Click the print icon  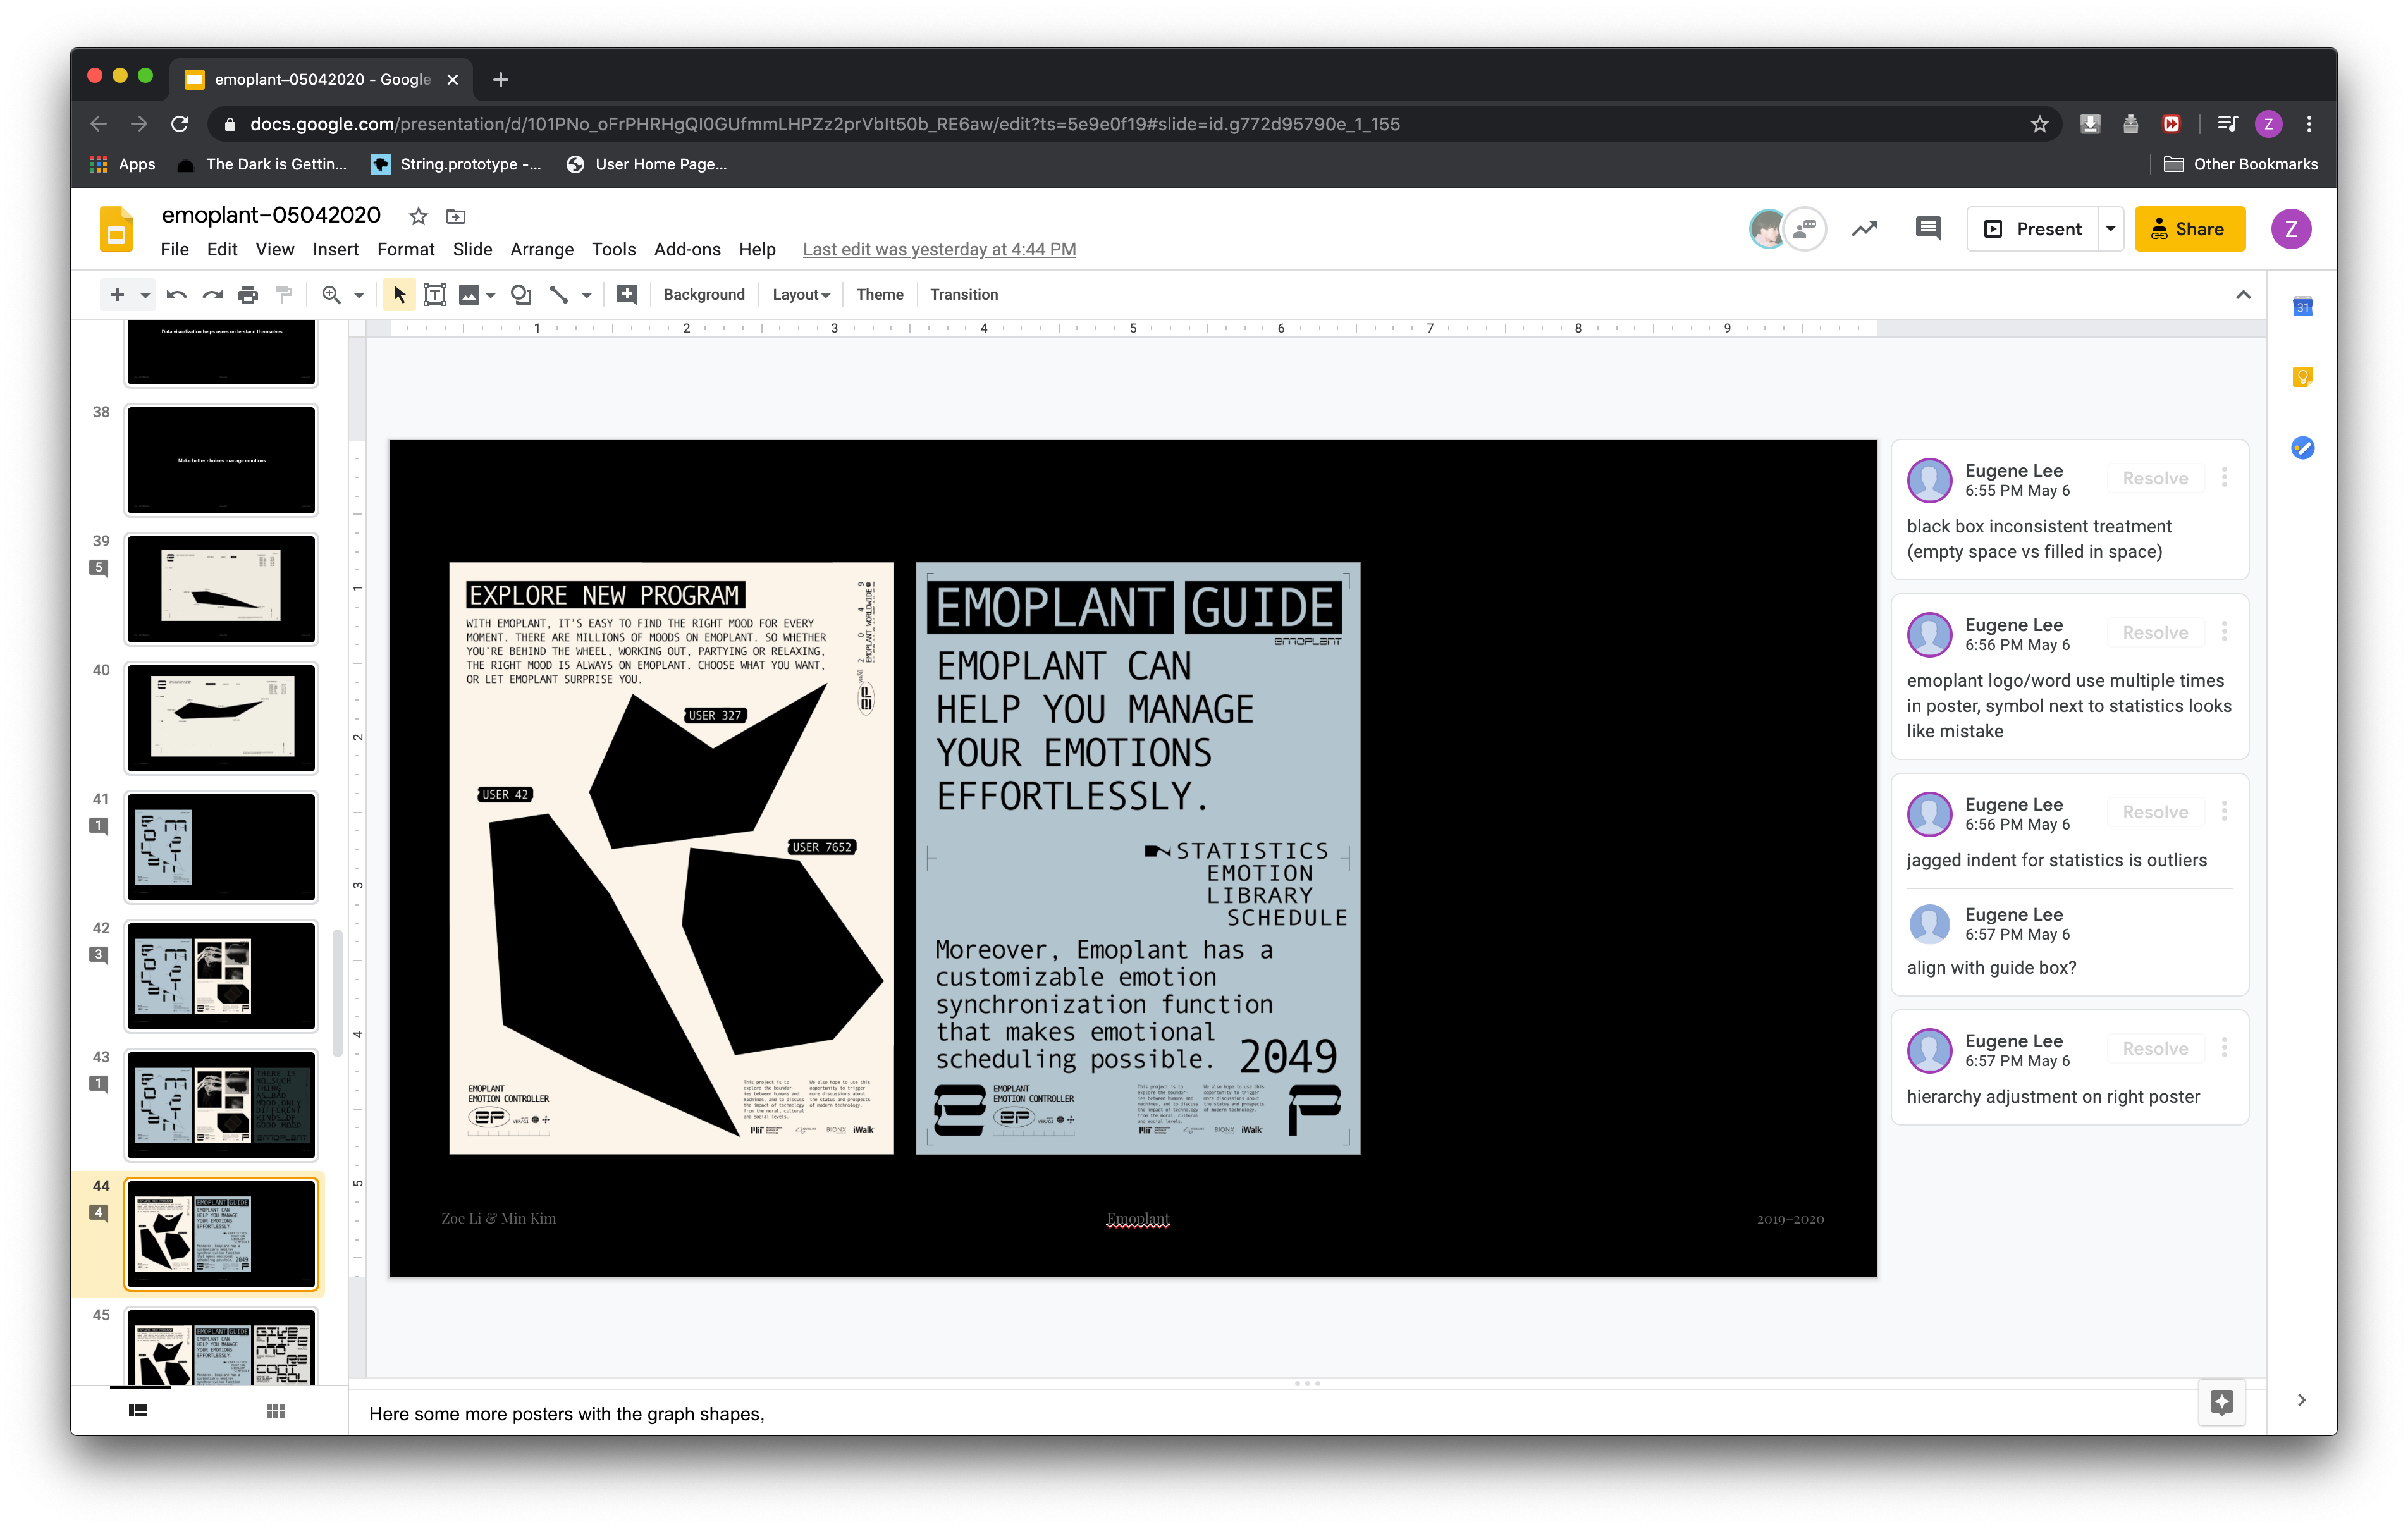pos(248,294)
